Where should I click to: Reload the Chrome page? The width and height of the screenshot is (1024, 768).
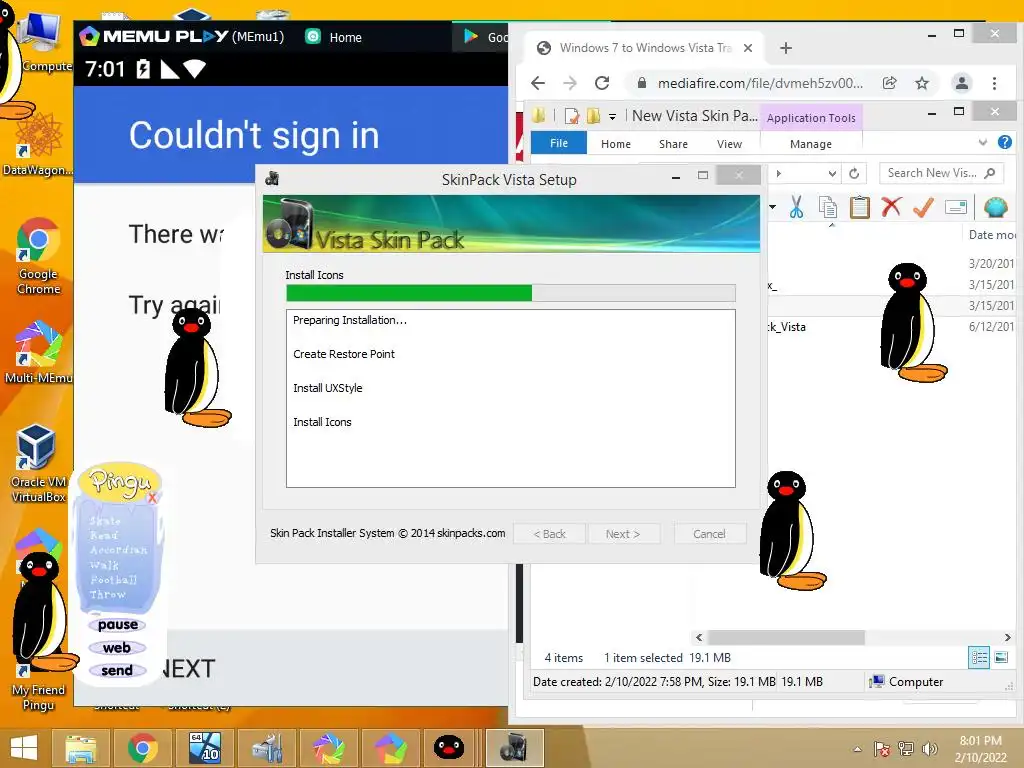(602, 83)
